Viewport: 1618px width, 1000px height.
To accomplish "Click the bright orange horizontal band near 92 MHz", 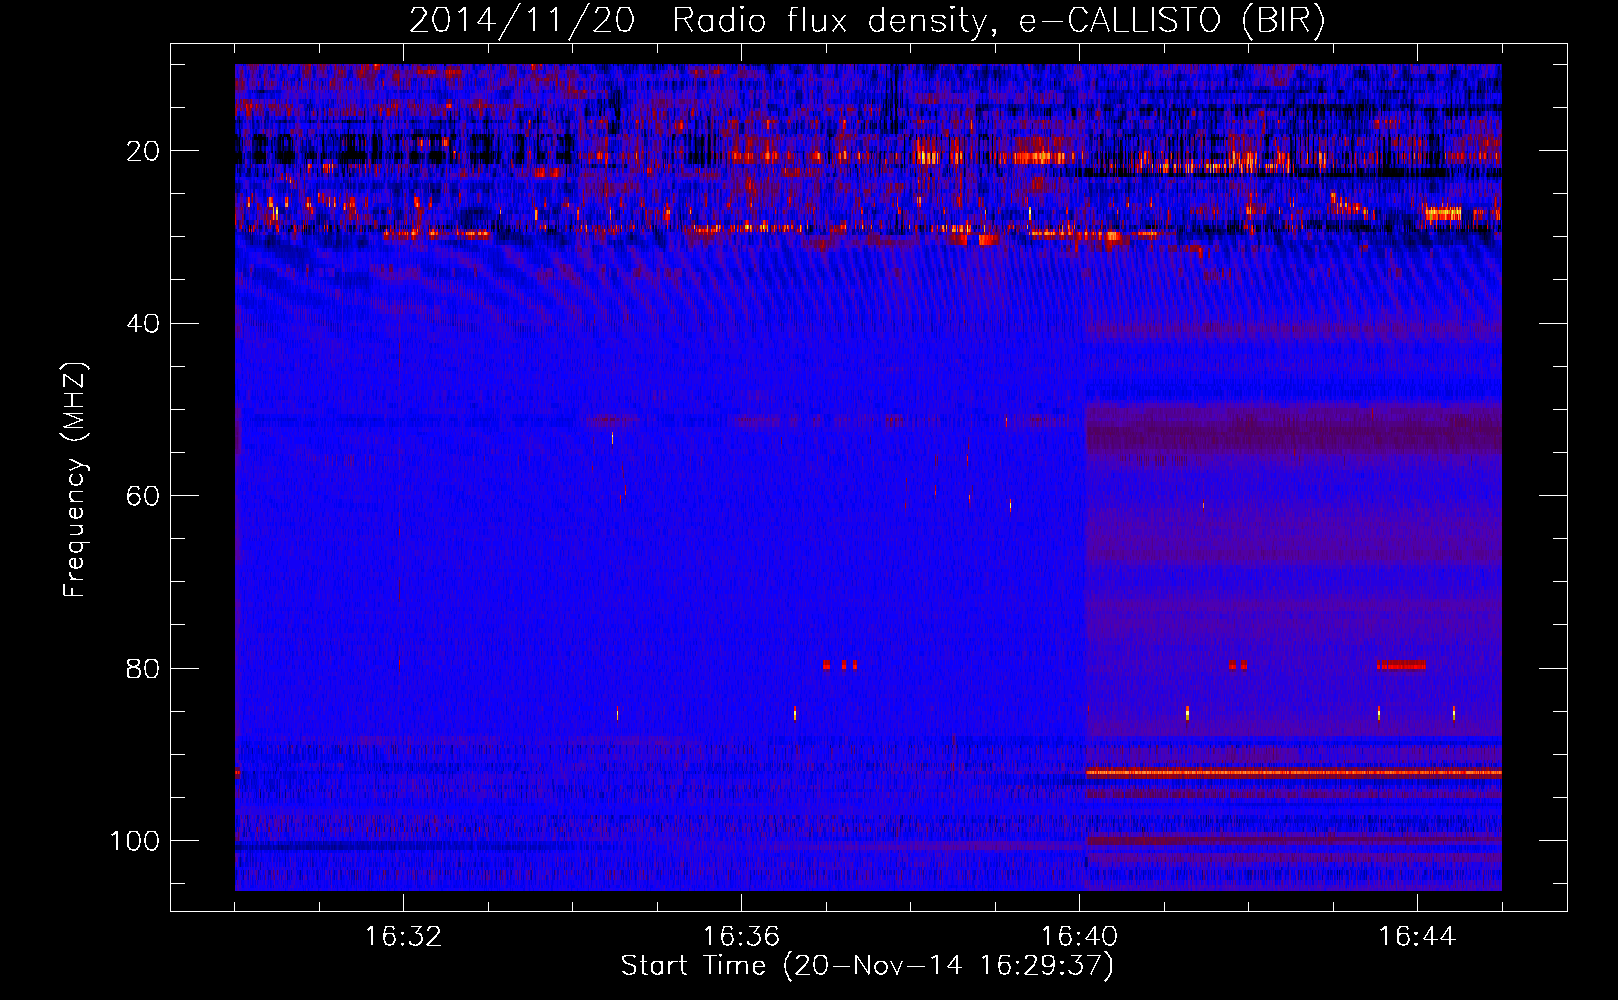I will (1294, 772).
